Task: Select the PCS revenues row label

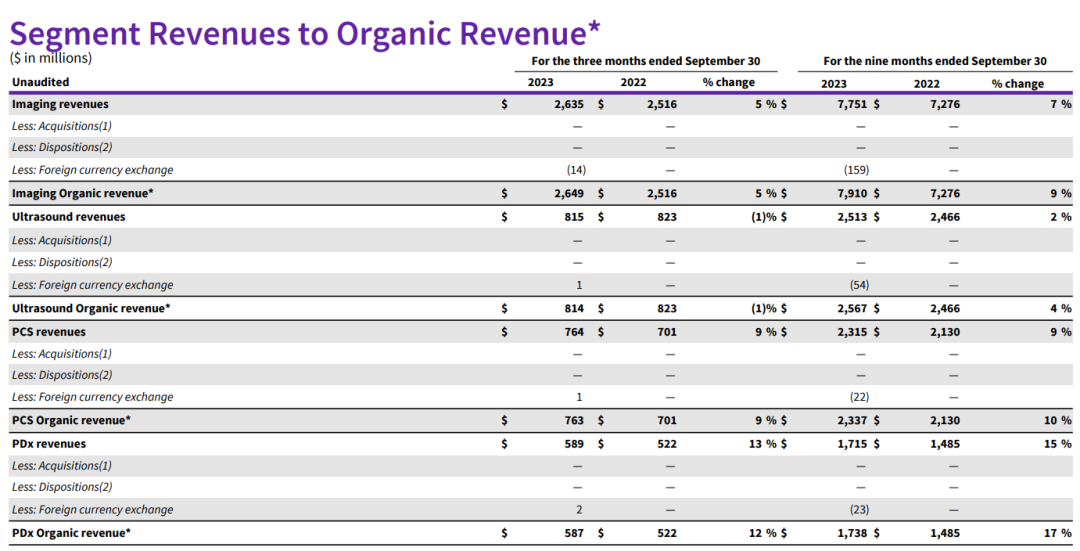Action: click(x=49, y=332)
